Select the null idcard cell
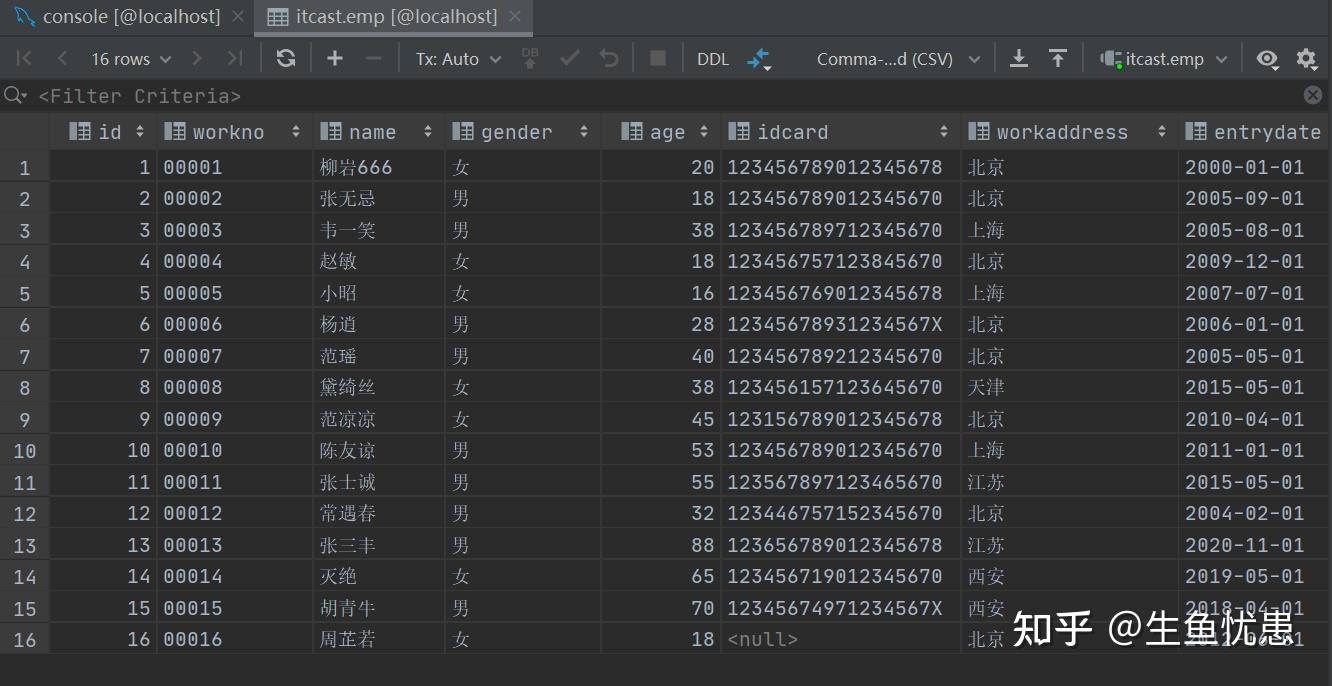 click(x=841, y=639)
